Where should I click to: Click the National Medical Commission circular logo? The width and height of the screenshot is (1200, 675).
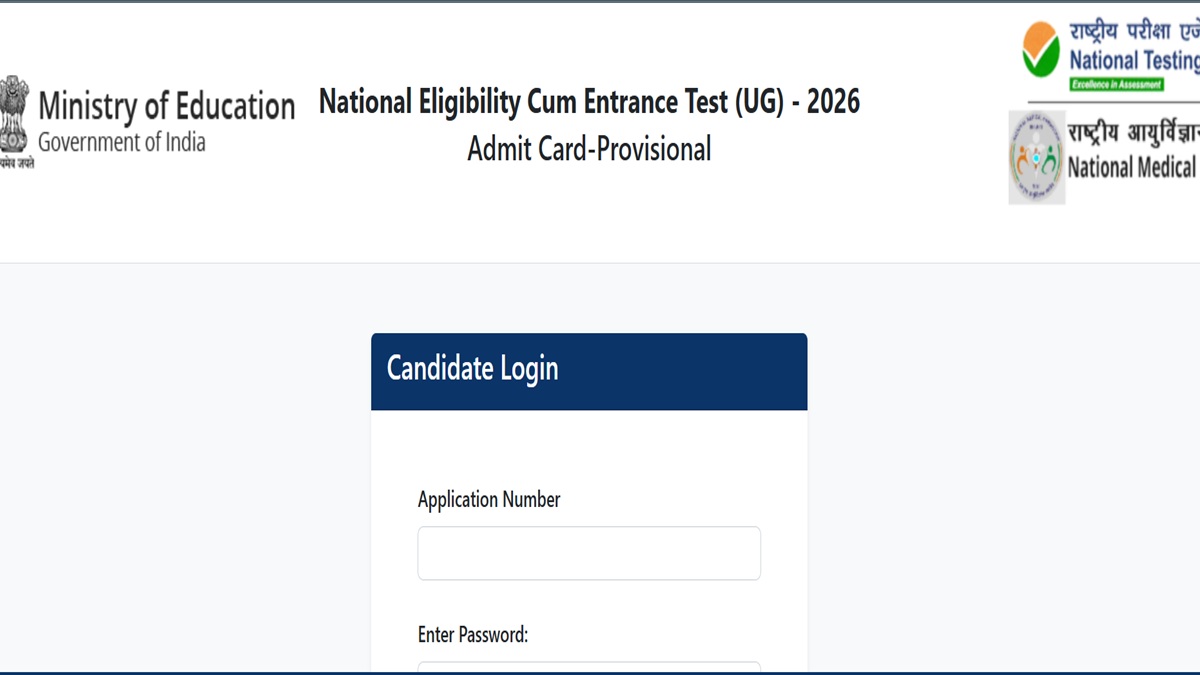click(x=1036, y=158)
